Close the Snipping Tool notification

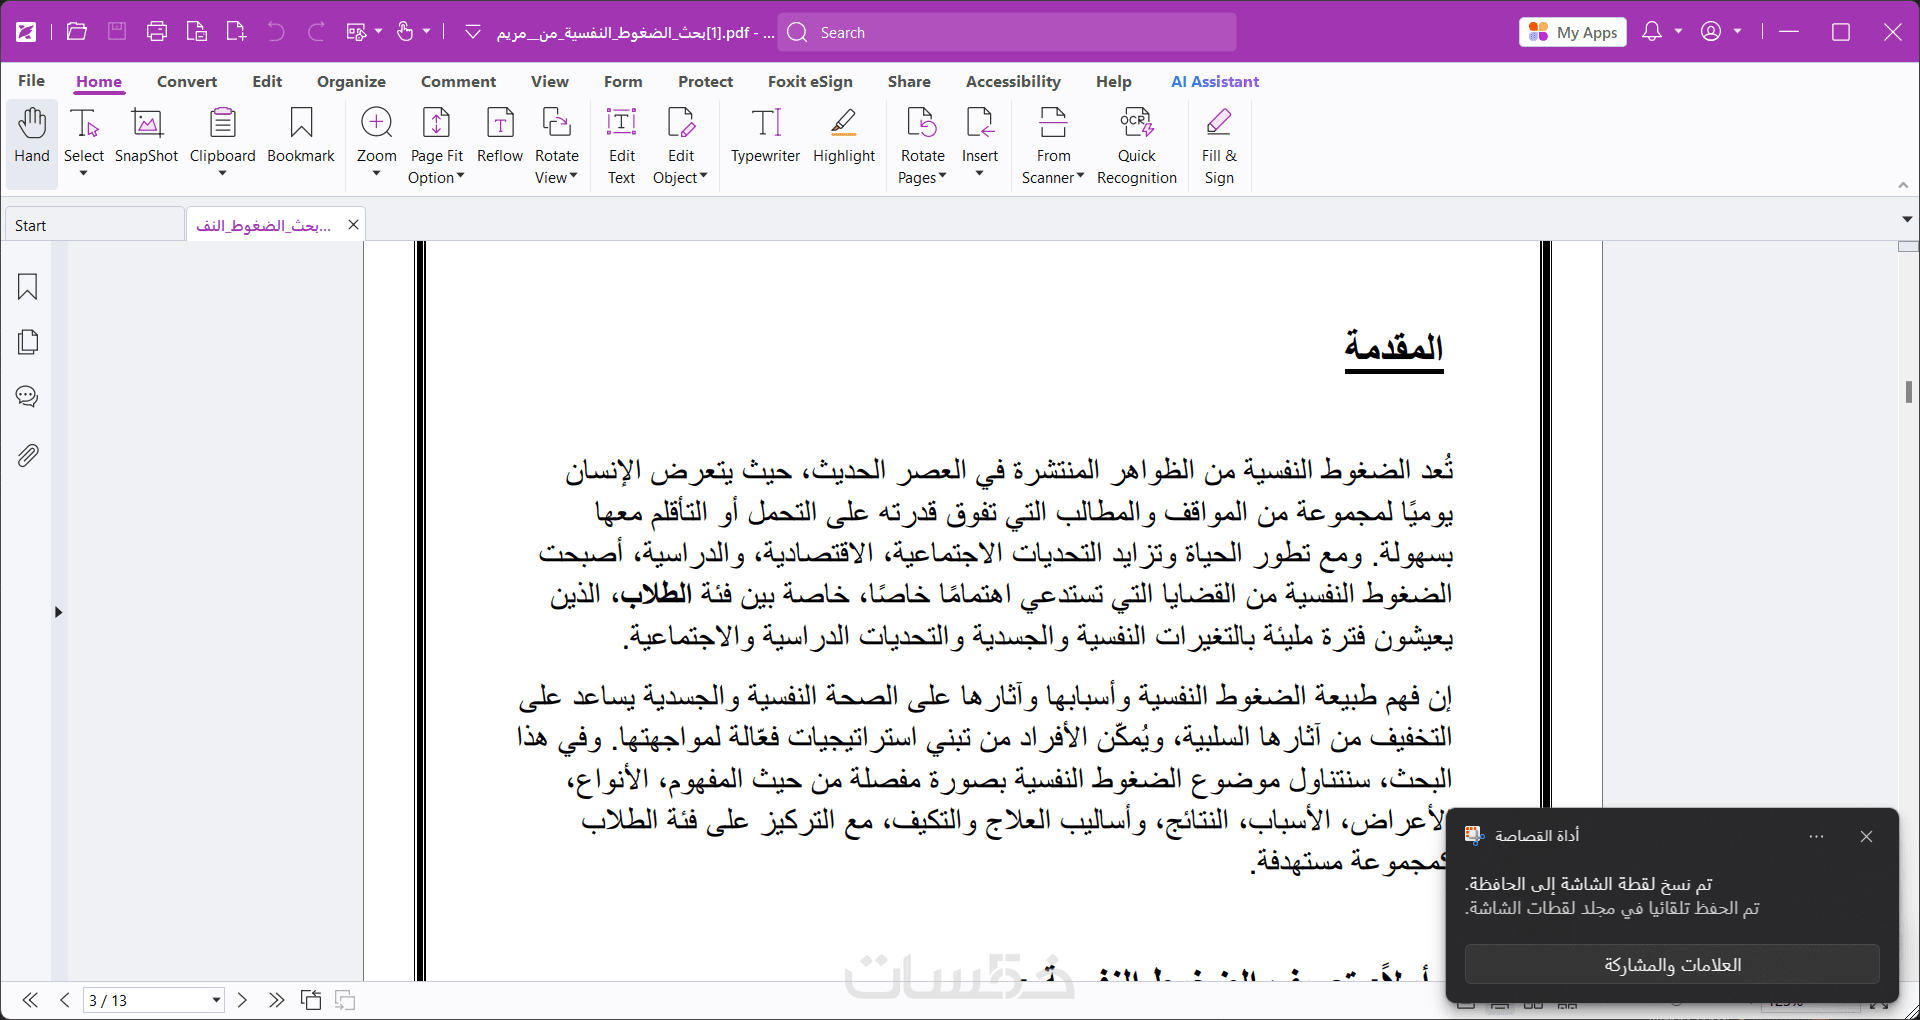(x=1866, y=836)
